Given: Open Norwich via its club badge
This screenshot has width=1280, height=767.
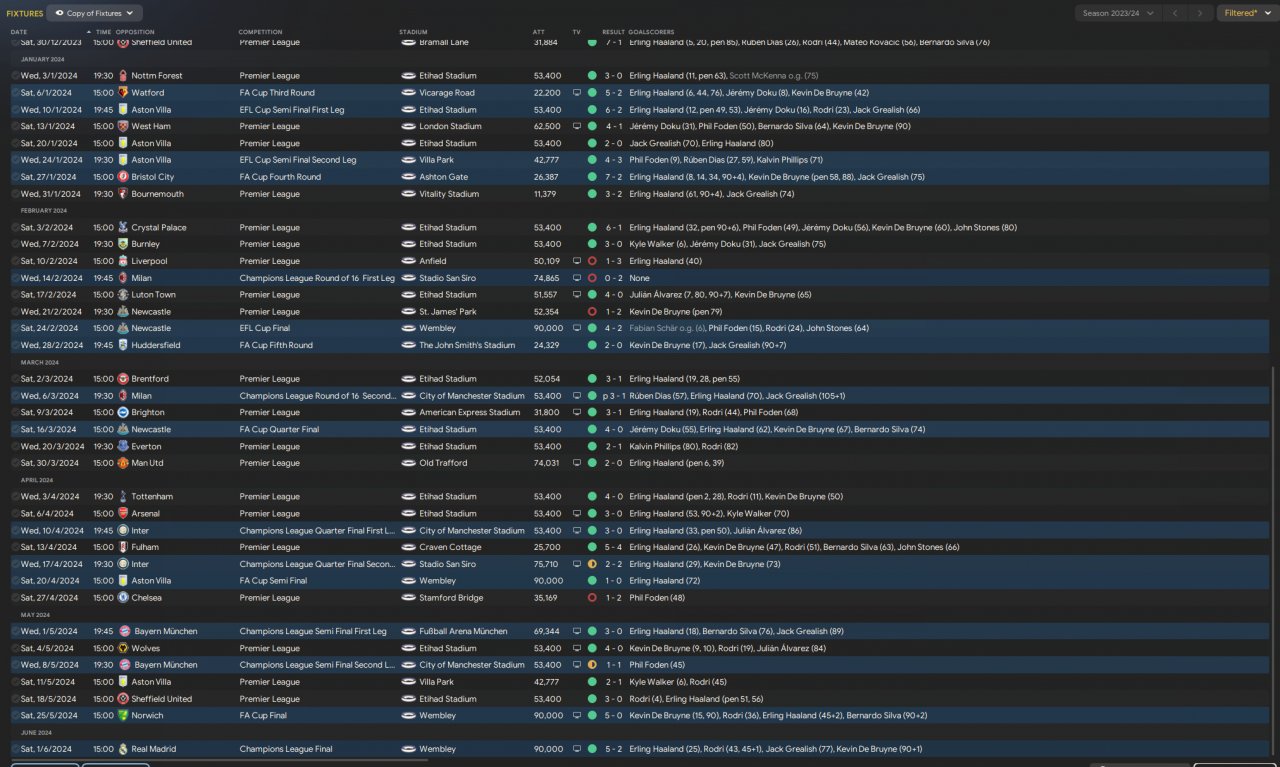Looking at the screenshot, I should coord(123,716).
